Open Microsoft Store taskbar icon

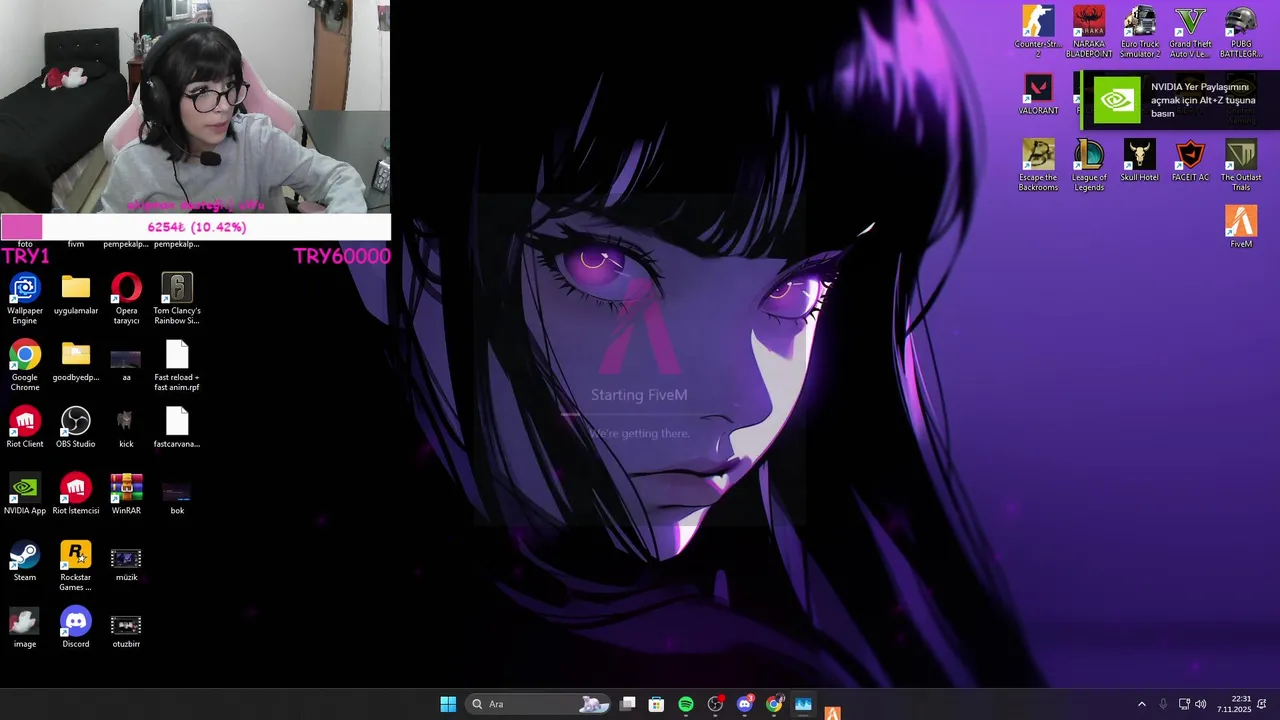click(656, 704)
